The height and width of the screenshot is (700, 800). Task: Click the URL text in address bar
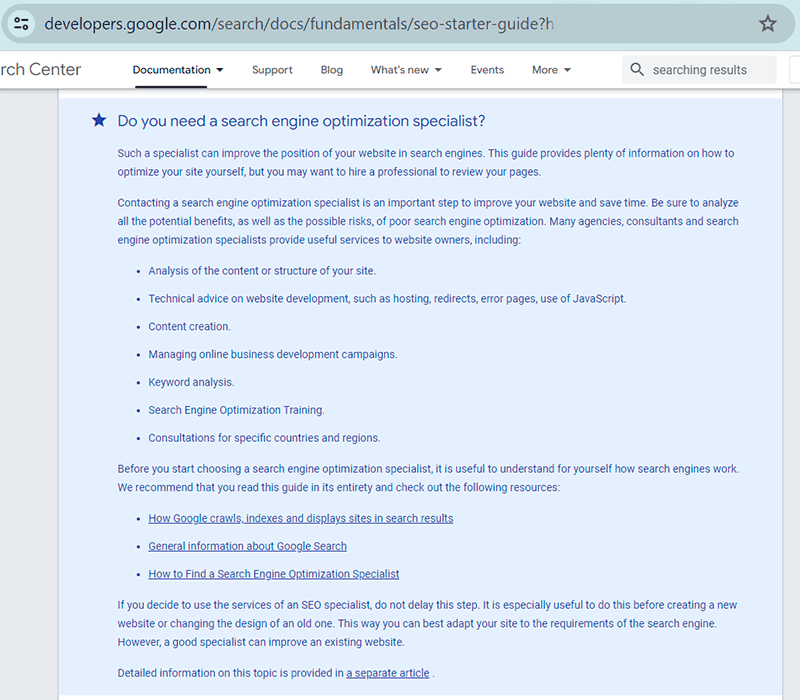coord(298,24)
